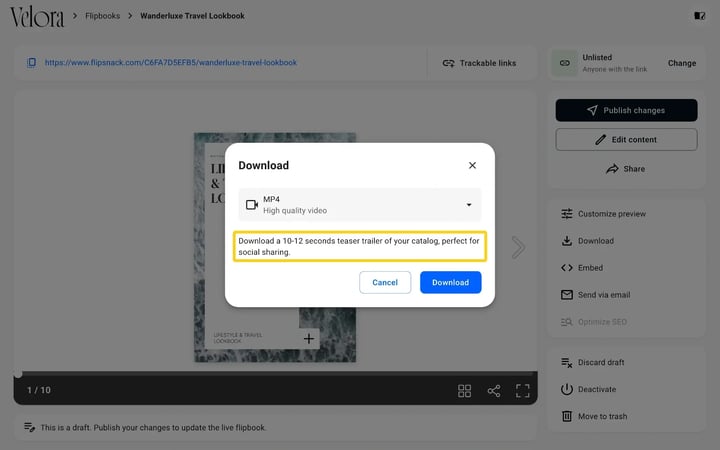Click the side menu Download arrow icon
Viewport: 720px width, 450px height.
[567, 241]
